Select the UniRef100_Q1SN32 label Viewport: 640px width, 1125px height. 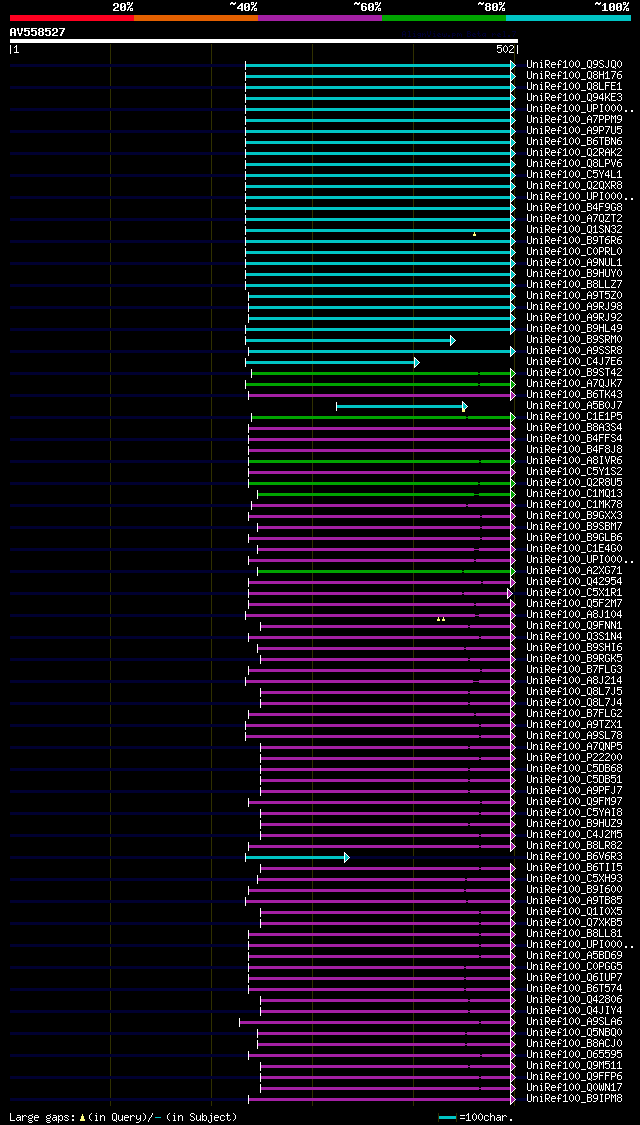[x=574, y=230]
